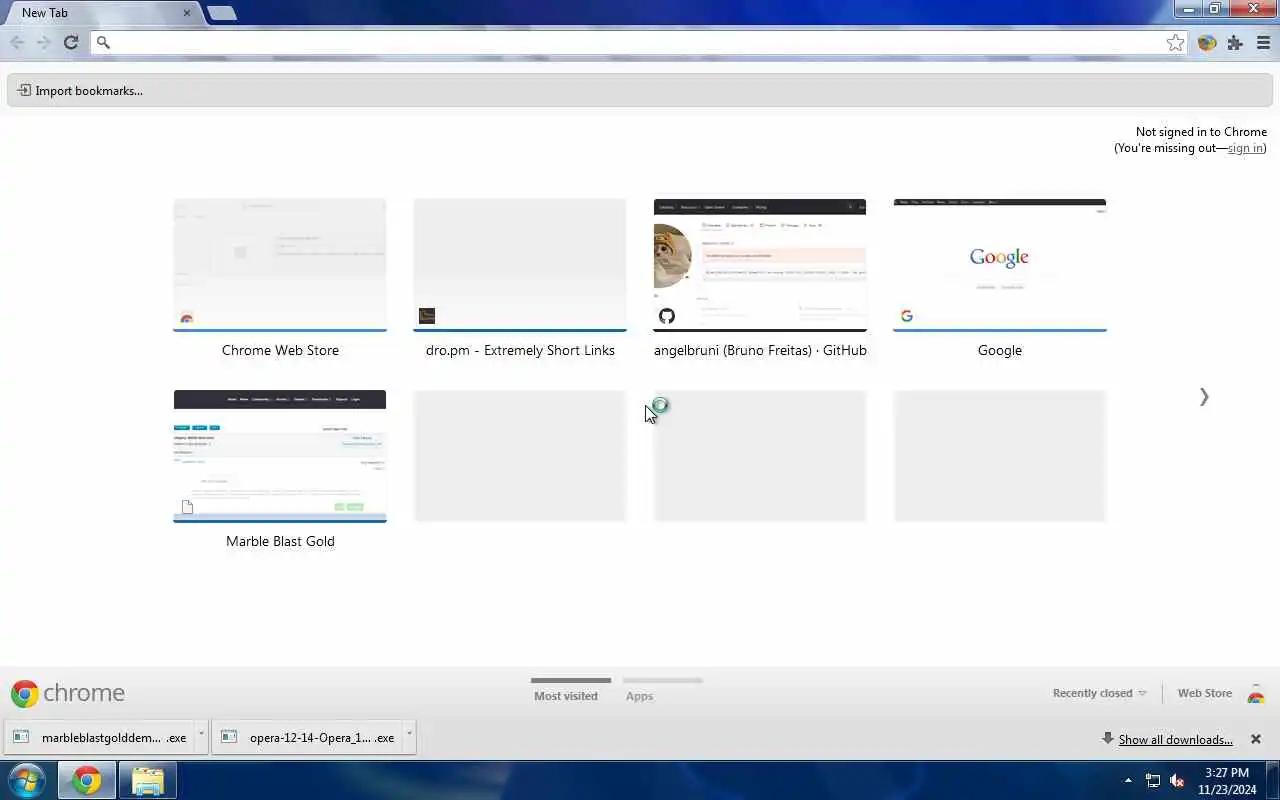
Task: Click the search magnifier in the address bar
Action: [103, 42]
